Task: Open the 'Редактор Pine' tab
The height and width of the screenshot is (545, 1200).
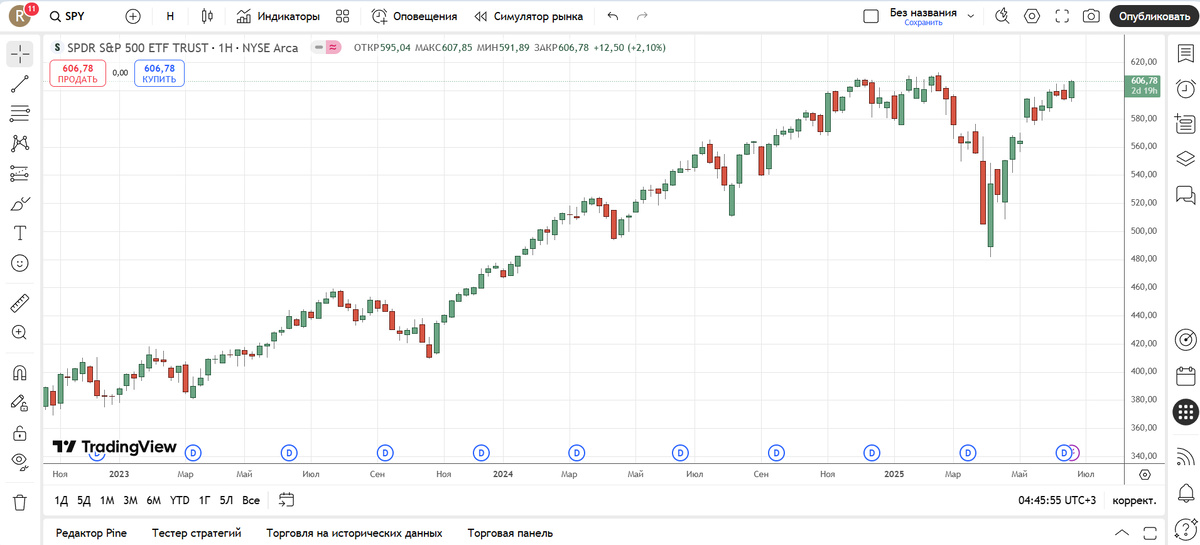Action: pyautogui.click(x=91, y=533)
